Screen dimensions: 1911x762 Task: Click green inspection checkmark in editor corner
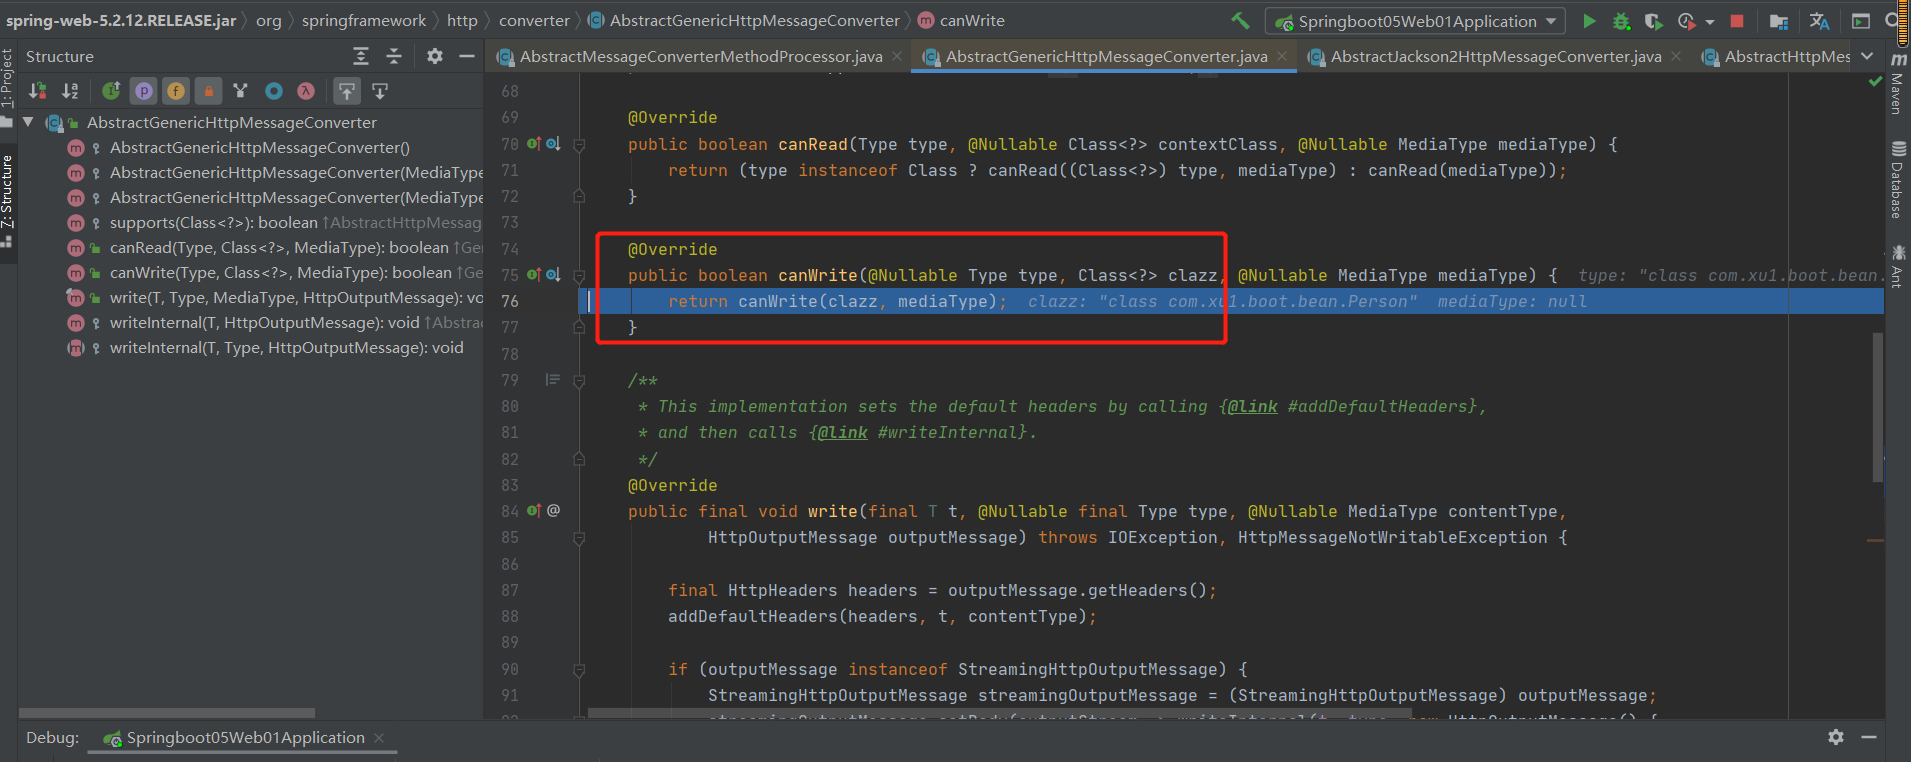coord(1875,82)
